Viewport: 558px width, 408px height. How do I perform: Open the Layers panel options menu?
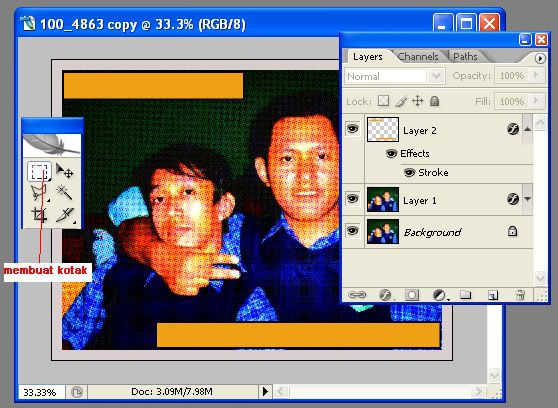[x=540, y=58]
